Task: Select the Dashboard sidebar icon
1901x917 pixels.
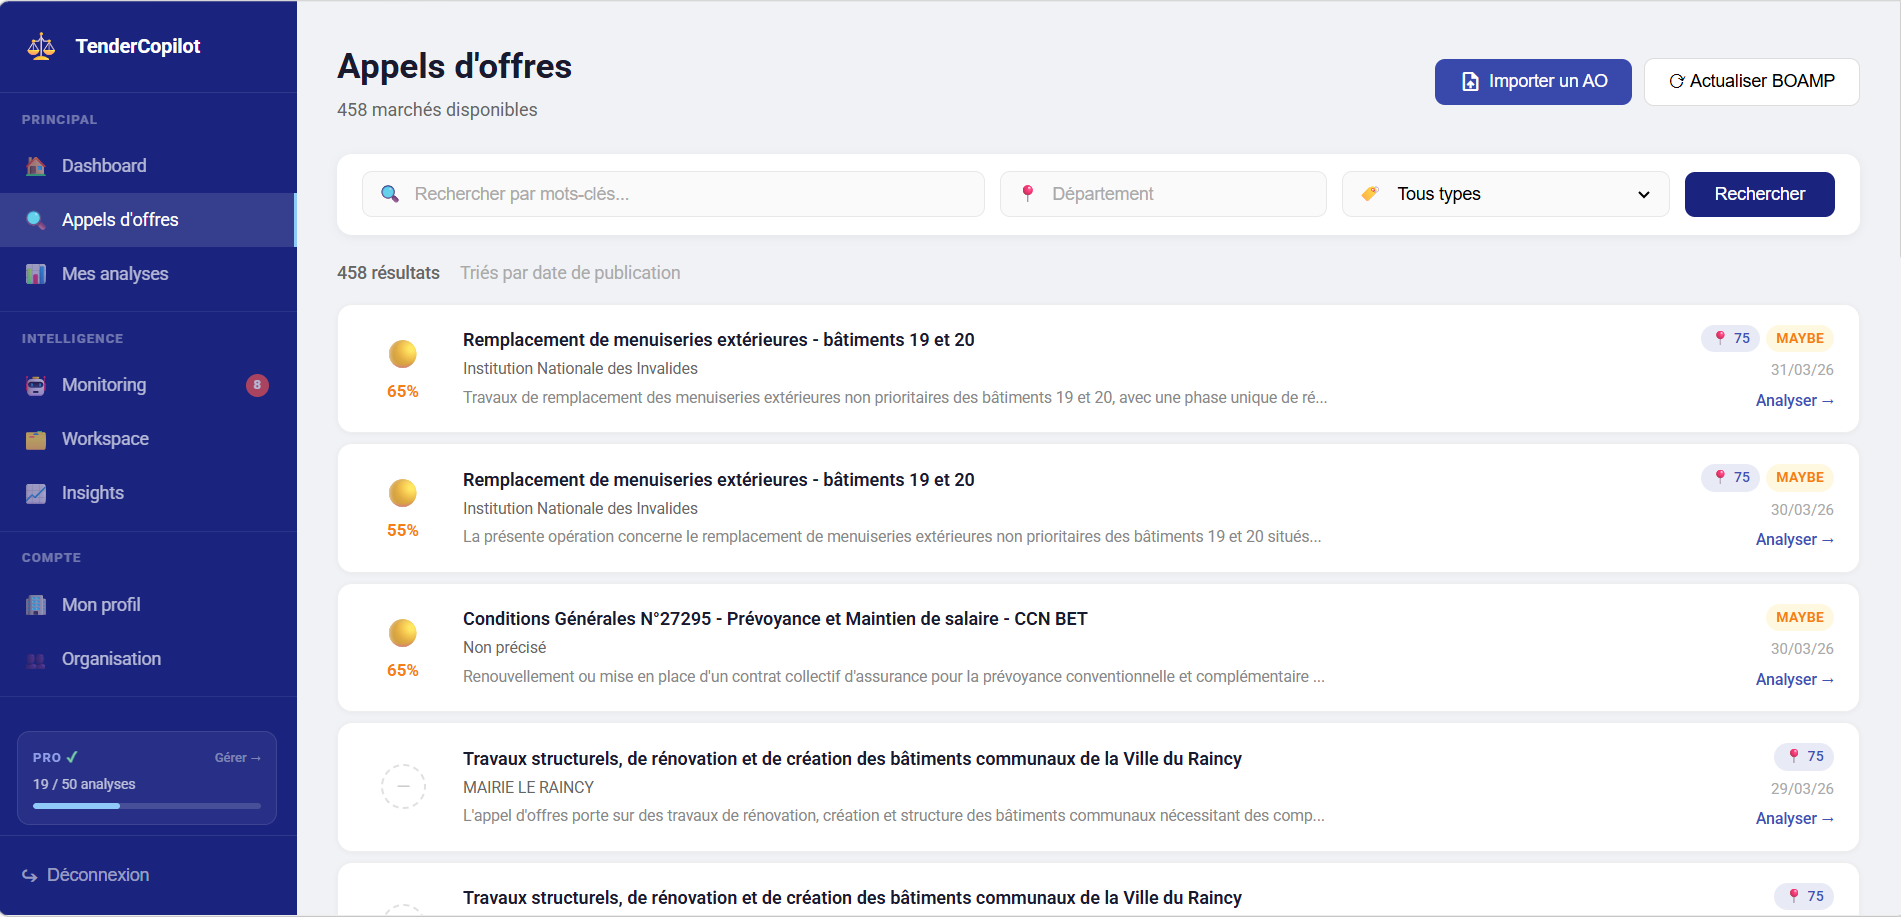Action: click(36, 165)
